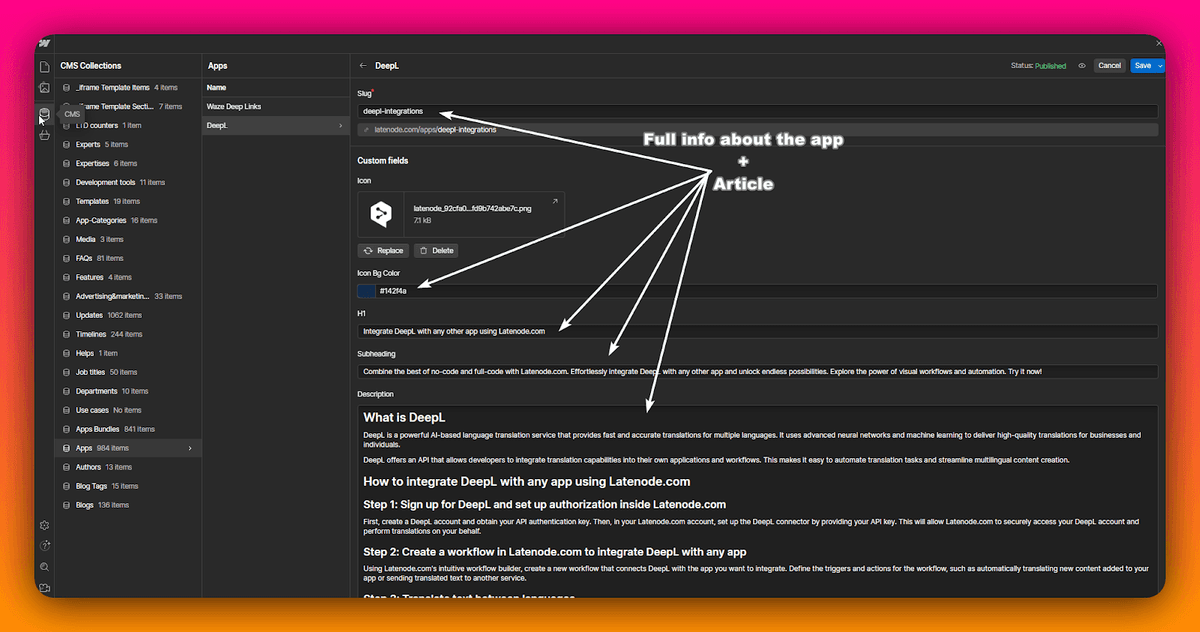Open site settings gear icon
This screenshot has height=632, width=1200.
pyautogui.click(x=44, y=525)
